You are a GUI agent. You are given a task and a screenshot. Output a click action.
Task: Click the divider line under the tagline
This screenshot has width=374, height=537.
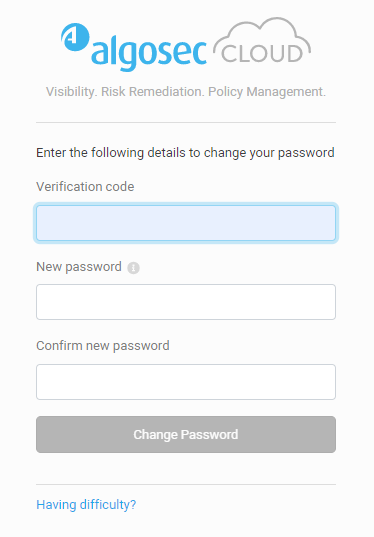(186, 122)
